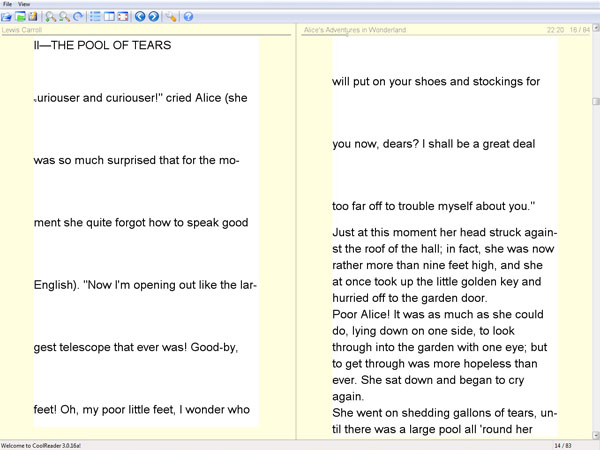This screenshot has width=600, height=450.
Task: Click the line 'too far off to trouble'
Action: coord(434,206)
